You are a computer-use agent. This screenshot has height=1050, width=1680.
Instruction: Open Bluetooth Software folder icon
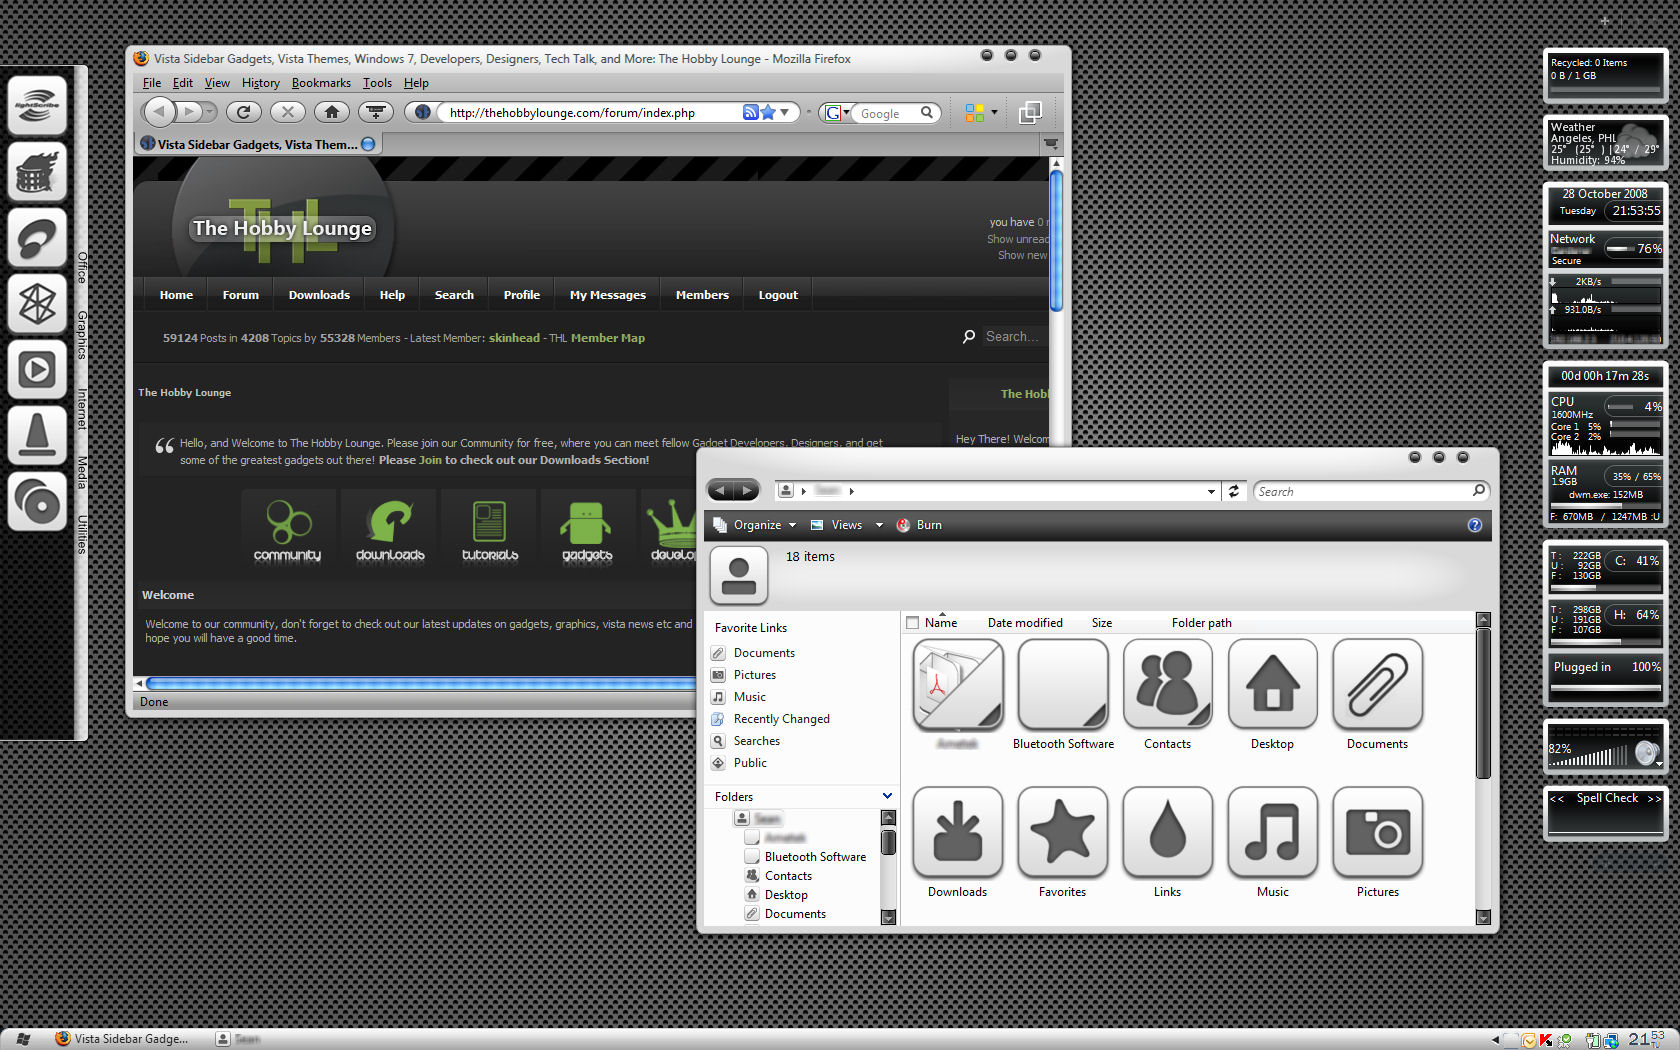coord(1063,686)
